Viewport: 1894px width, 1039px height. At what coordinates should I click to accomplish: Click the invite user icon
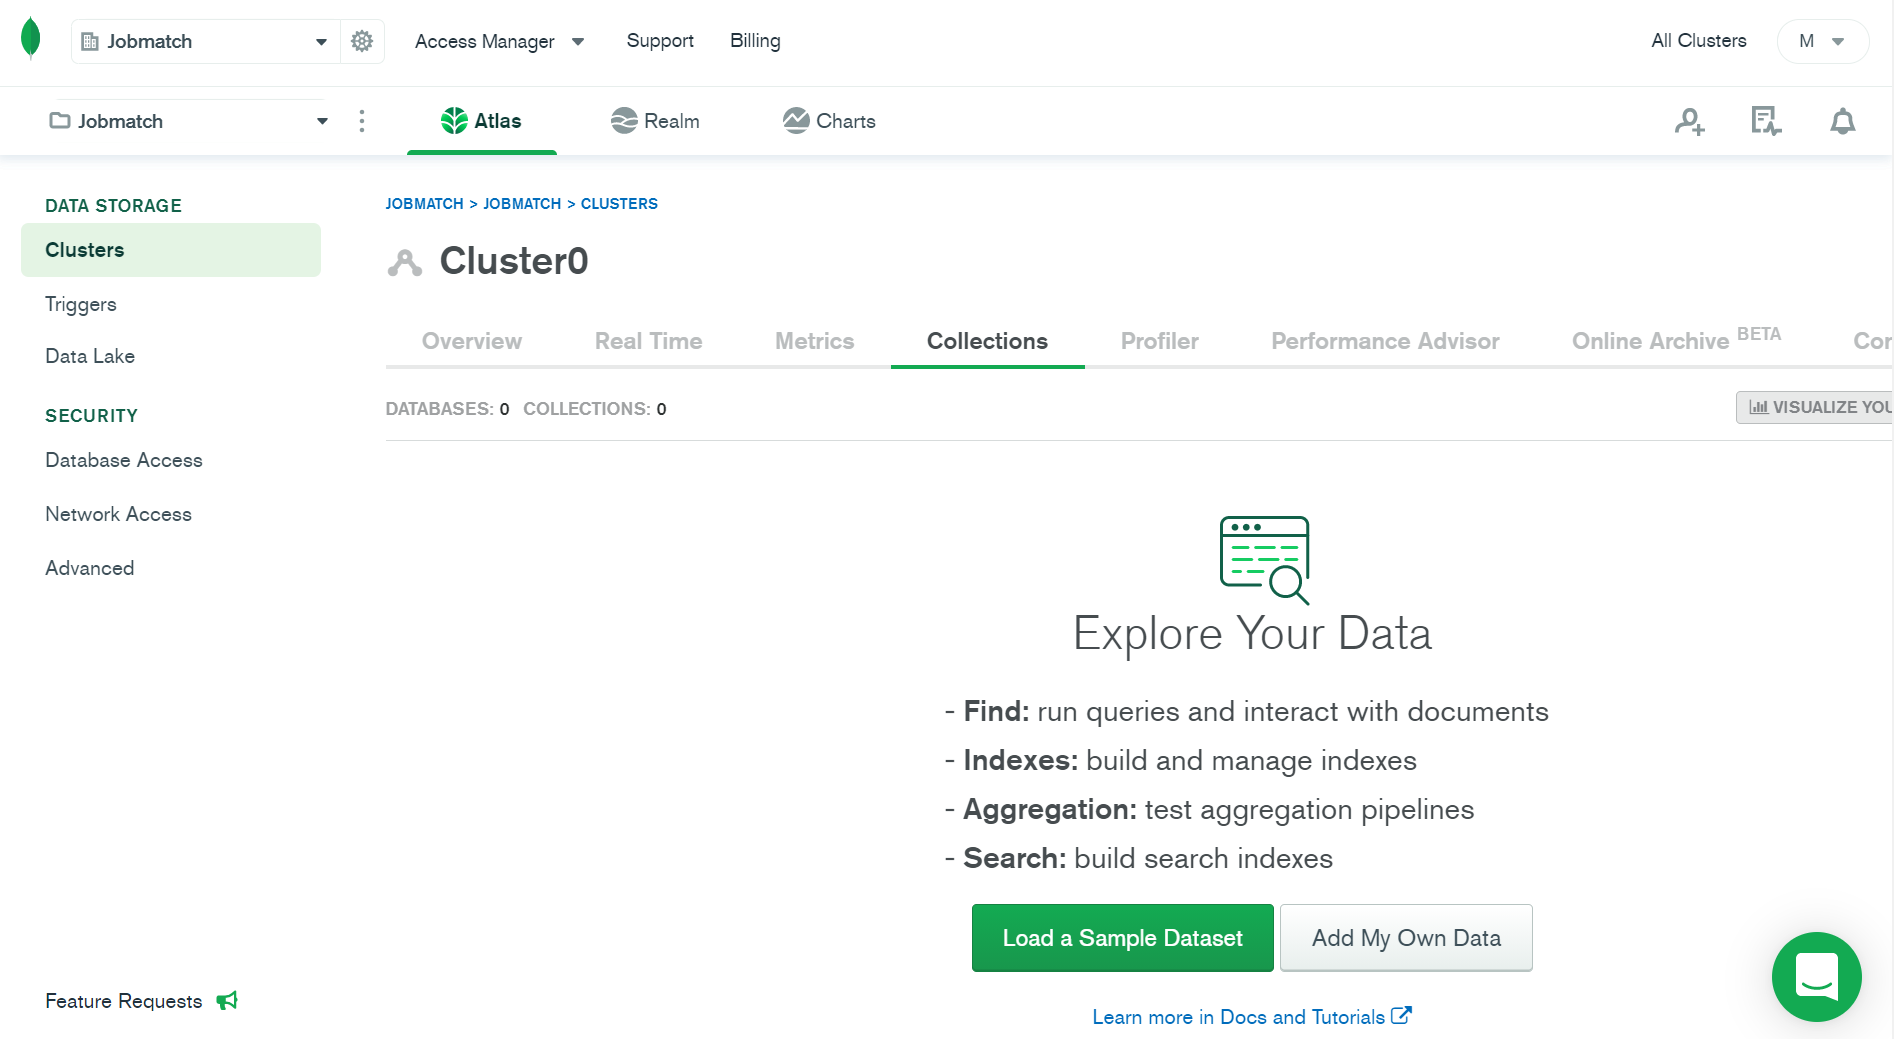[x=1690, y=121]
